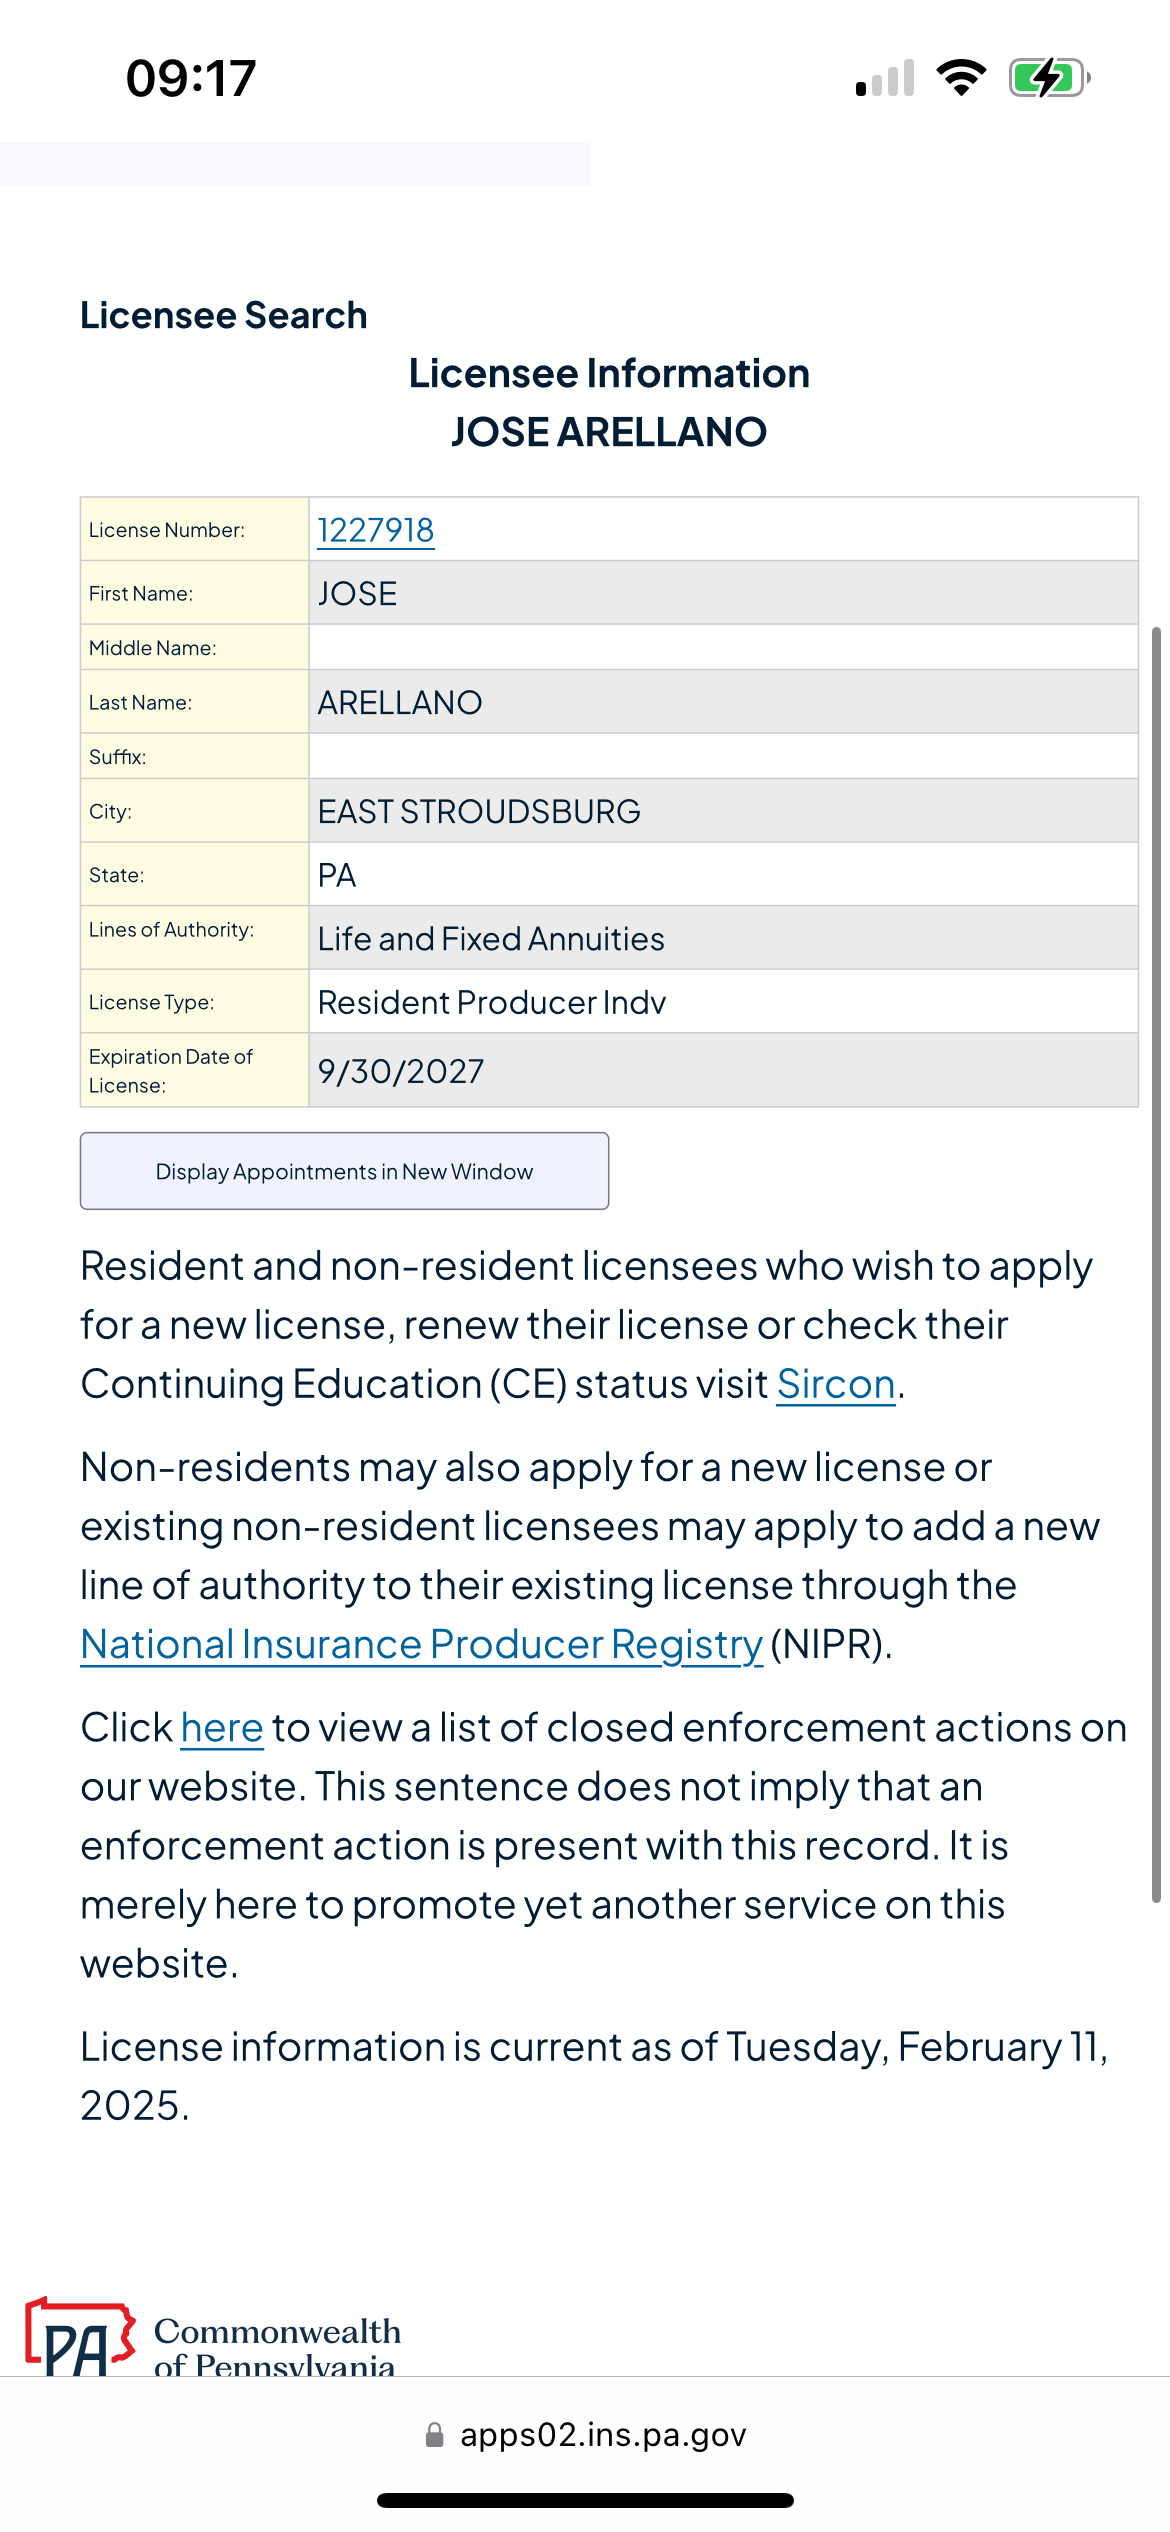Select the Expiration Date of License cell
Image resolution: width=1170 pixels, height=2532 pixels.
click(x=399, y=1069)
